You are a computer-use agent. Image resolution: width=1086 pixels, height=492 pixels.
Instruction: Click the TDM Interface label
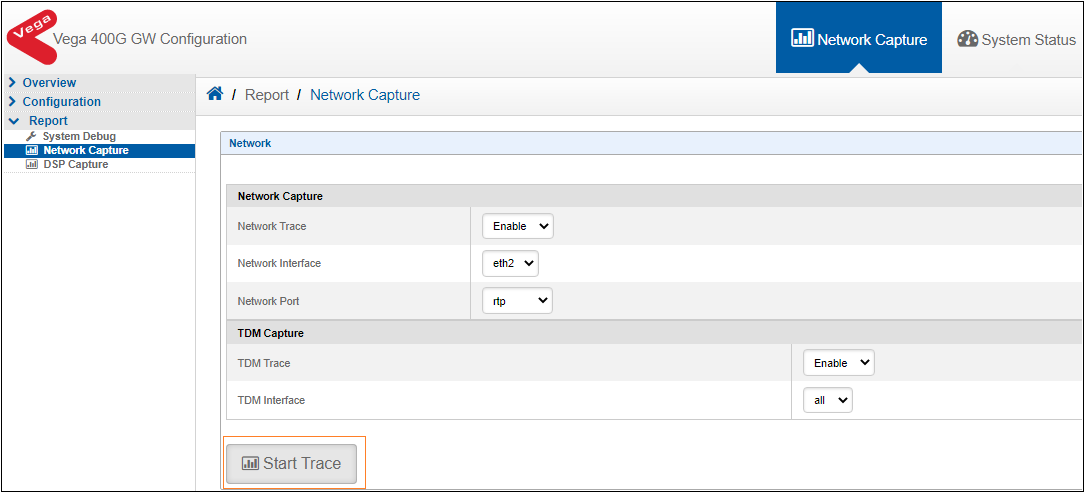pyautogui.click(x=271, y=400)
